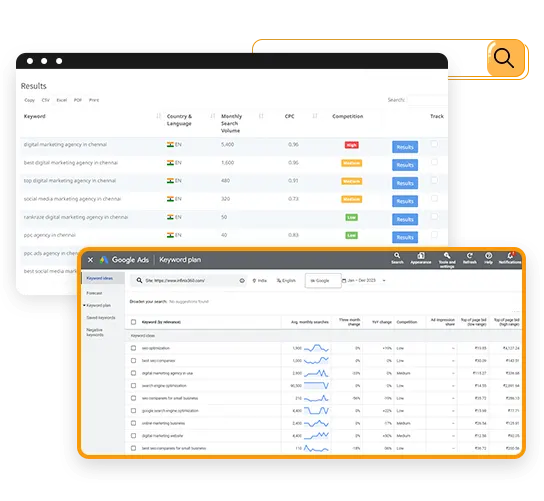Open the Google Ads Search tool icon

pyautogui.click(x=397, y=258)
